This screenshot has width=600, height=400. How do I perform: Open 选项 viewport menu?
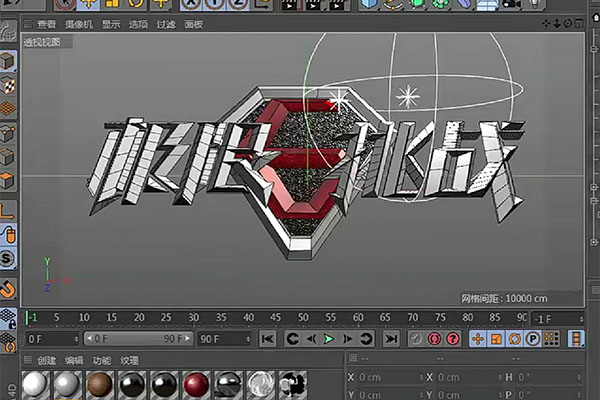click(x=138, y=24)
